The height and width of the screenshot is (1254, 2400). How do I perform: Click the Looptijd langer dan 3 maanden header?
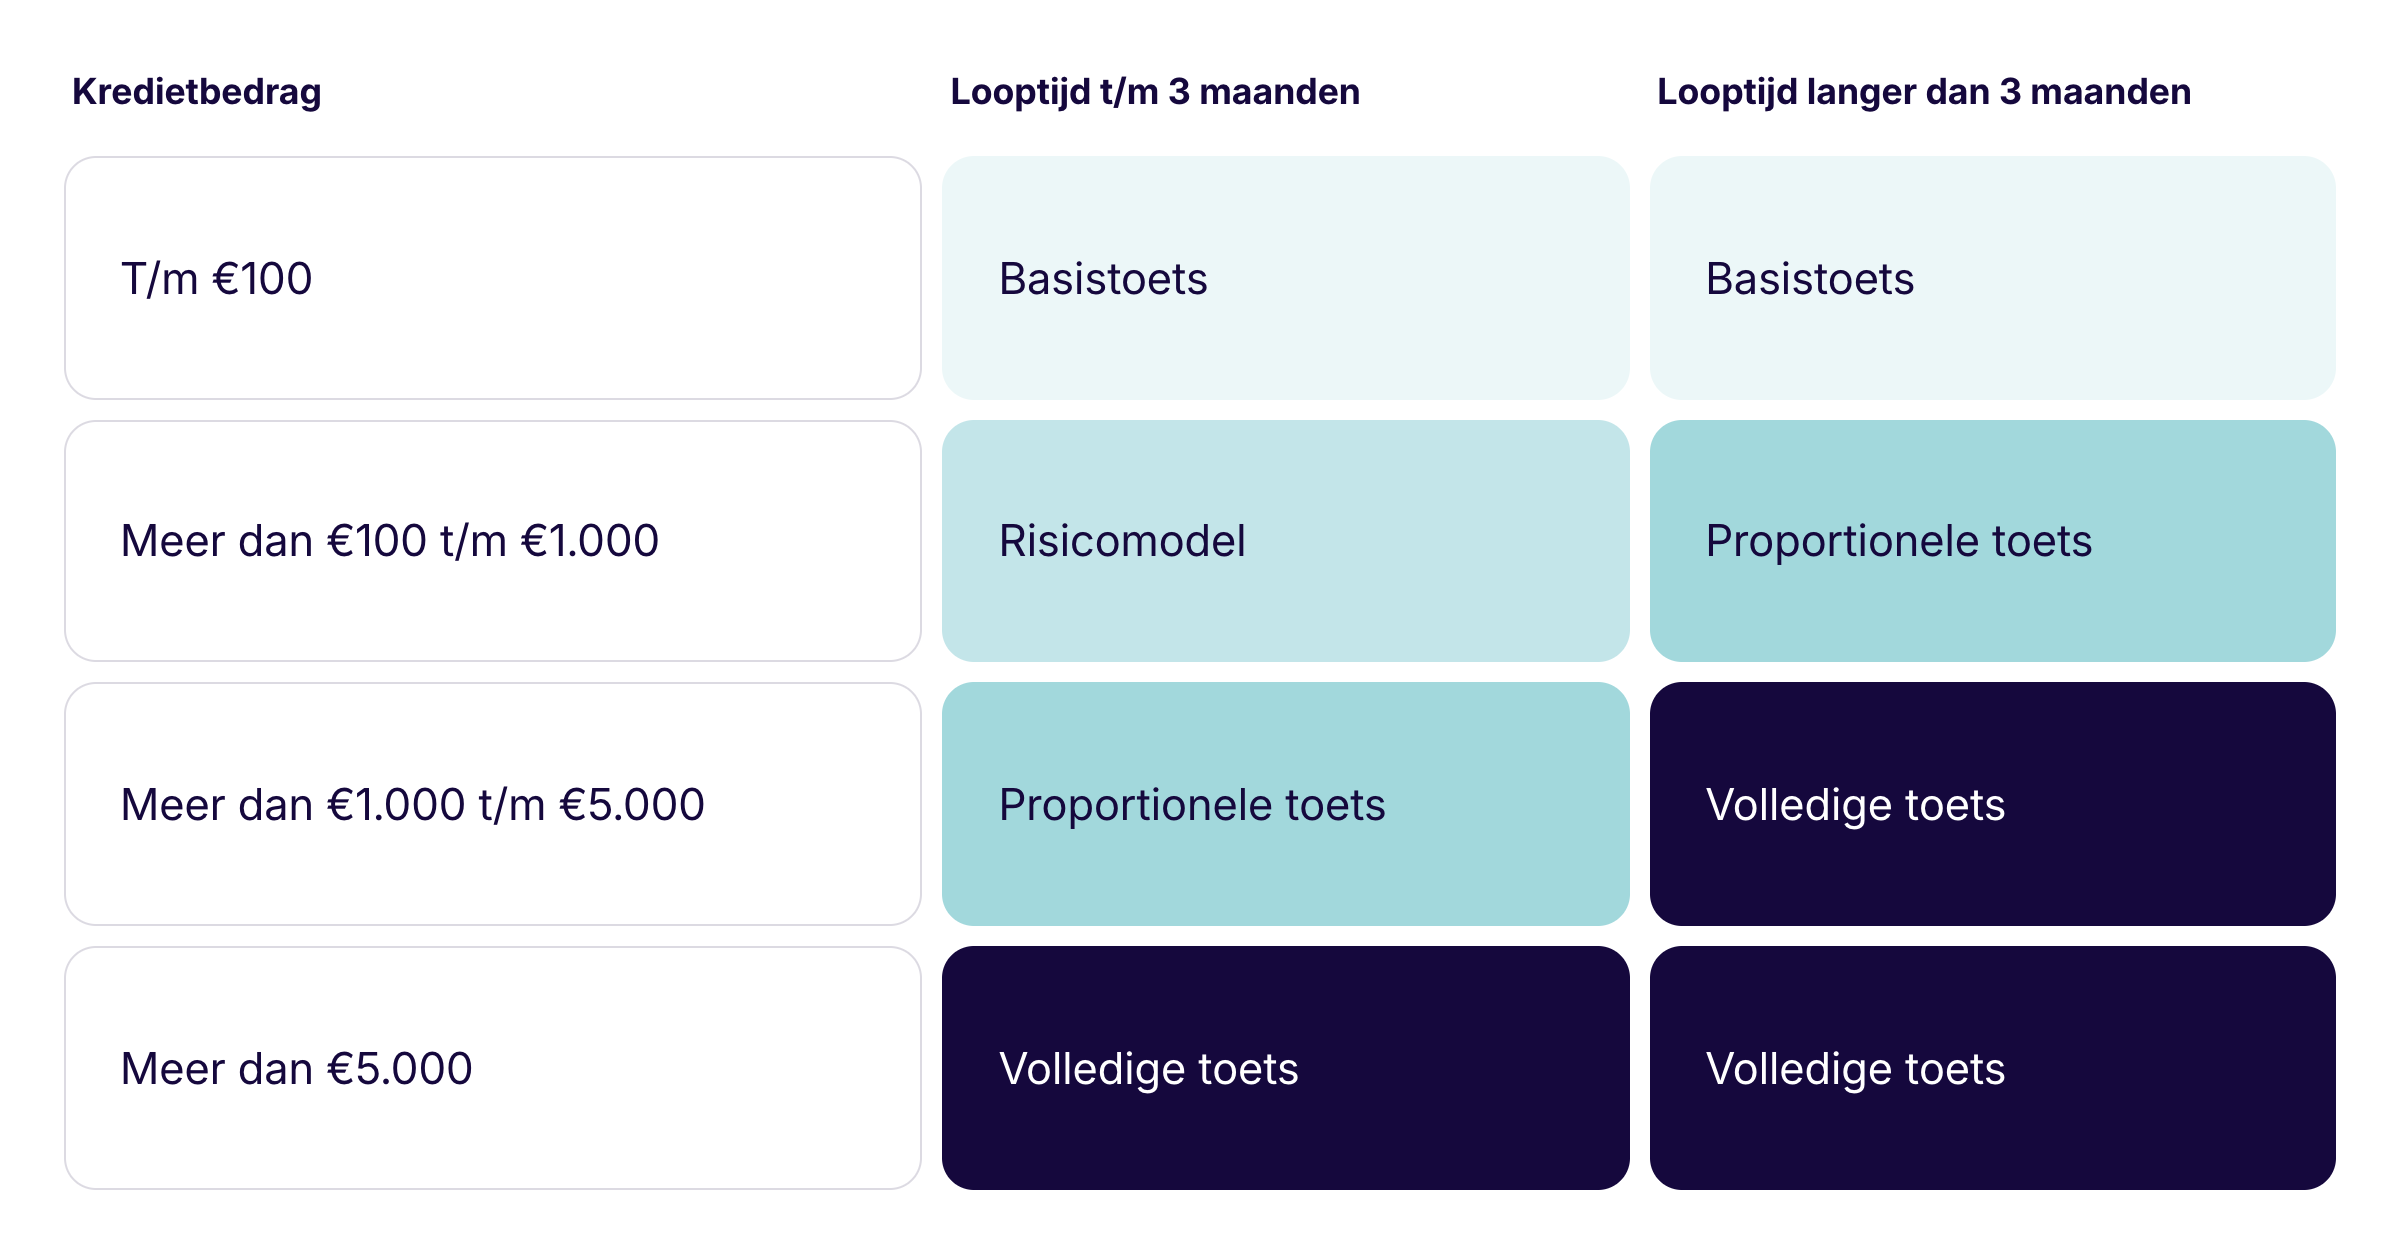point(1924,92)
